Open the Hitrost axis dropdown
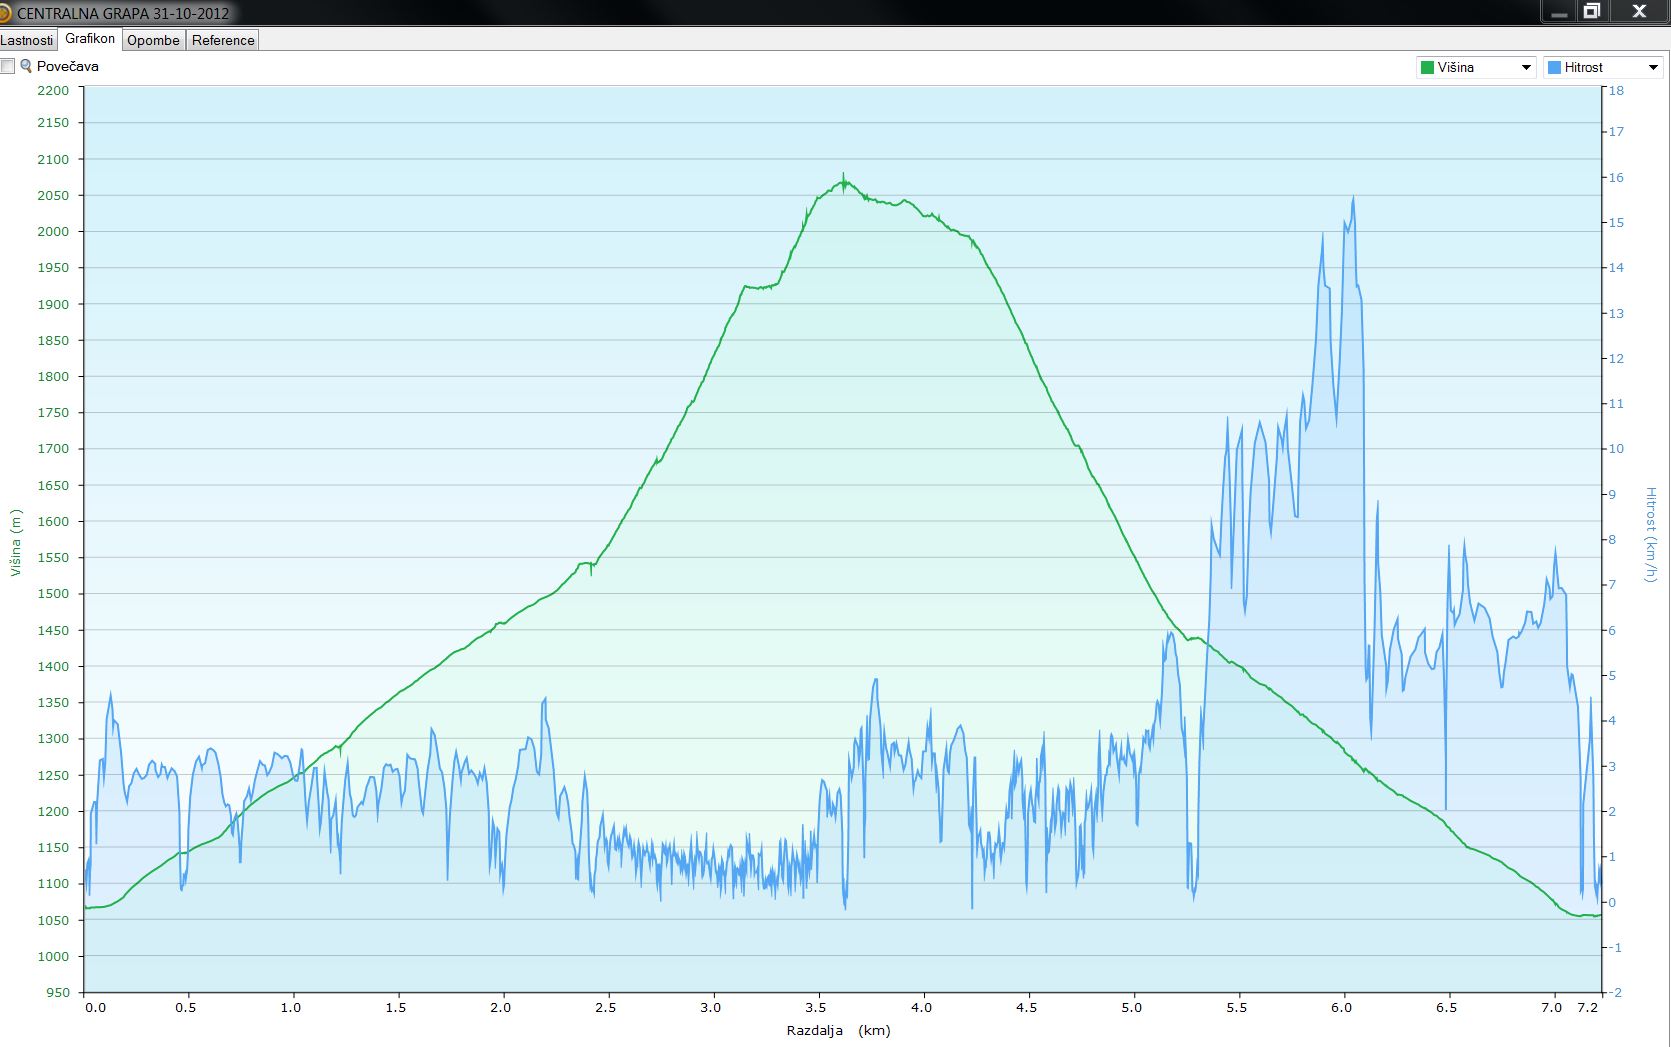Image resolution: width=1671 pixels, height=1047 pixels. (1652, 68)
